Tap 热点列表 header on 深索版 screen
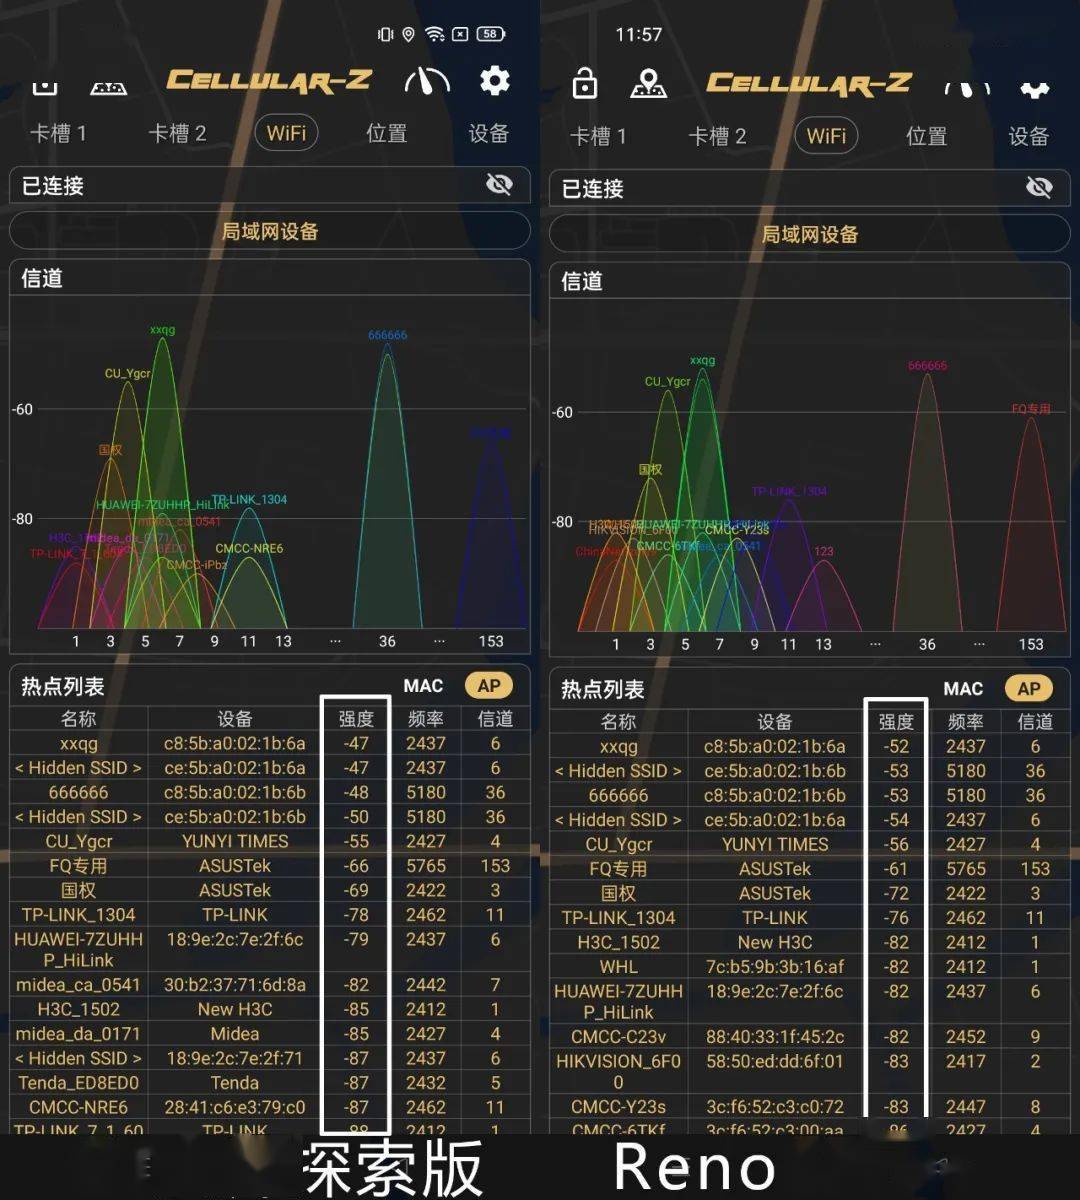The image size is (1080, 1200). coord(63,686)
